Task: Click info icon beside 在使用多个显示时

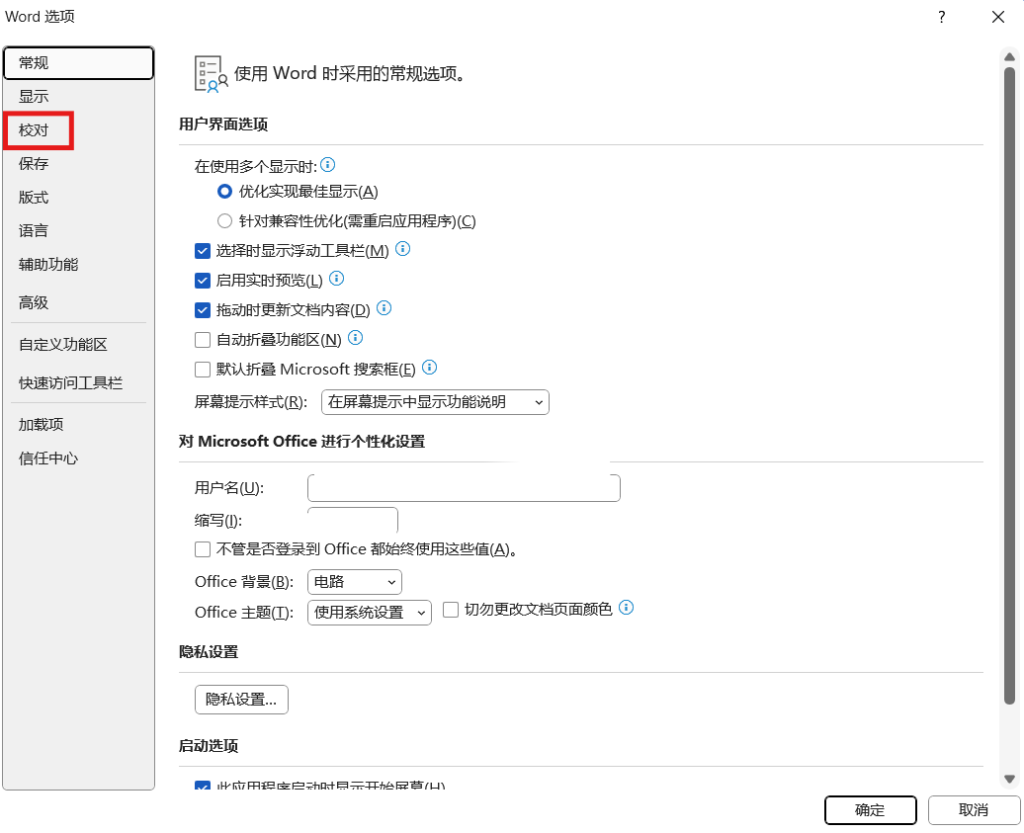Action: pos(327,165)
